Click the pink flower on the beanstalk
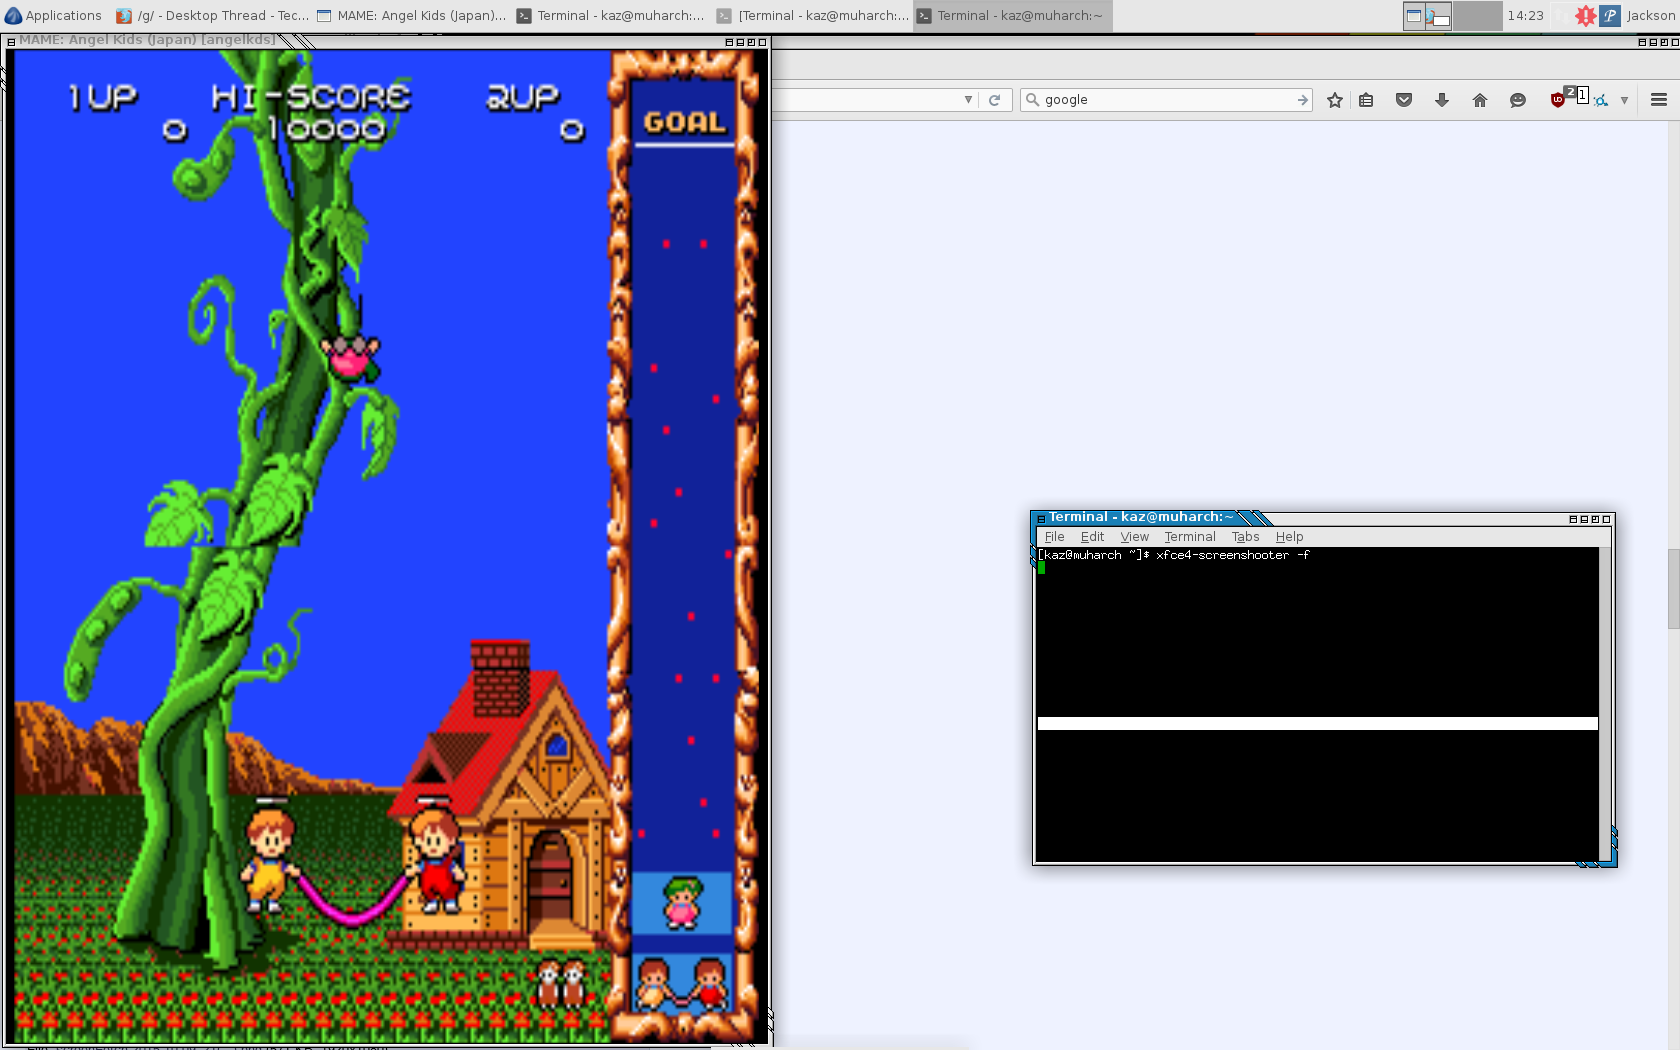Image resolution: width=1680 pixels, height=1050 pixels. point(350,358)
